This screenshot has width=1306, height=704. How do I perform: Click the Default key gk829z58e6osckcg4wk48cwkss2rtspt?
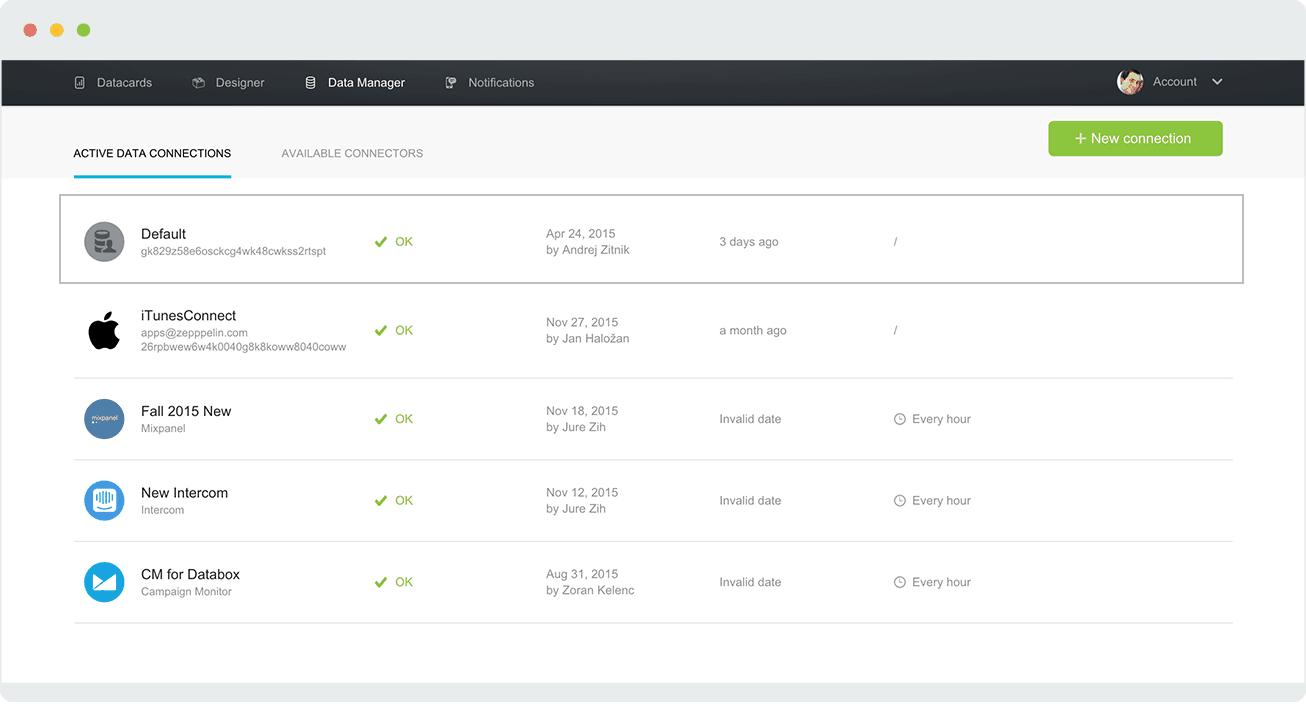coord(233,252)
